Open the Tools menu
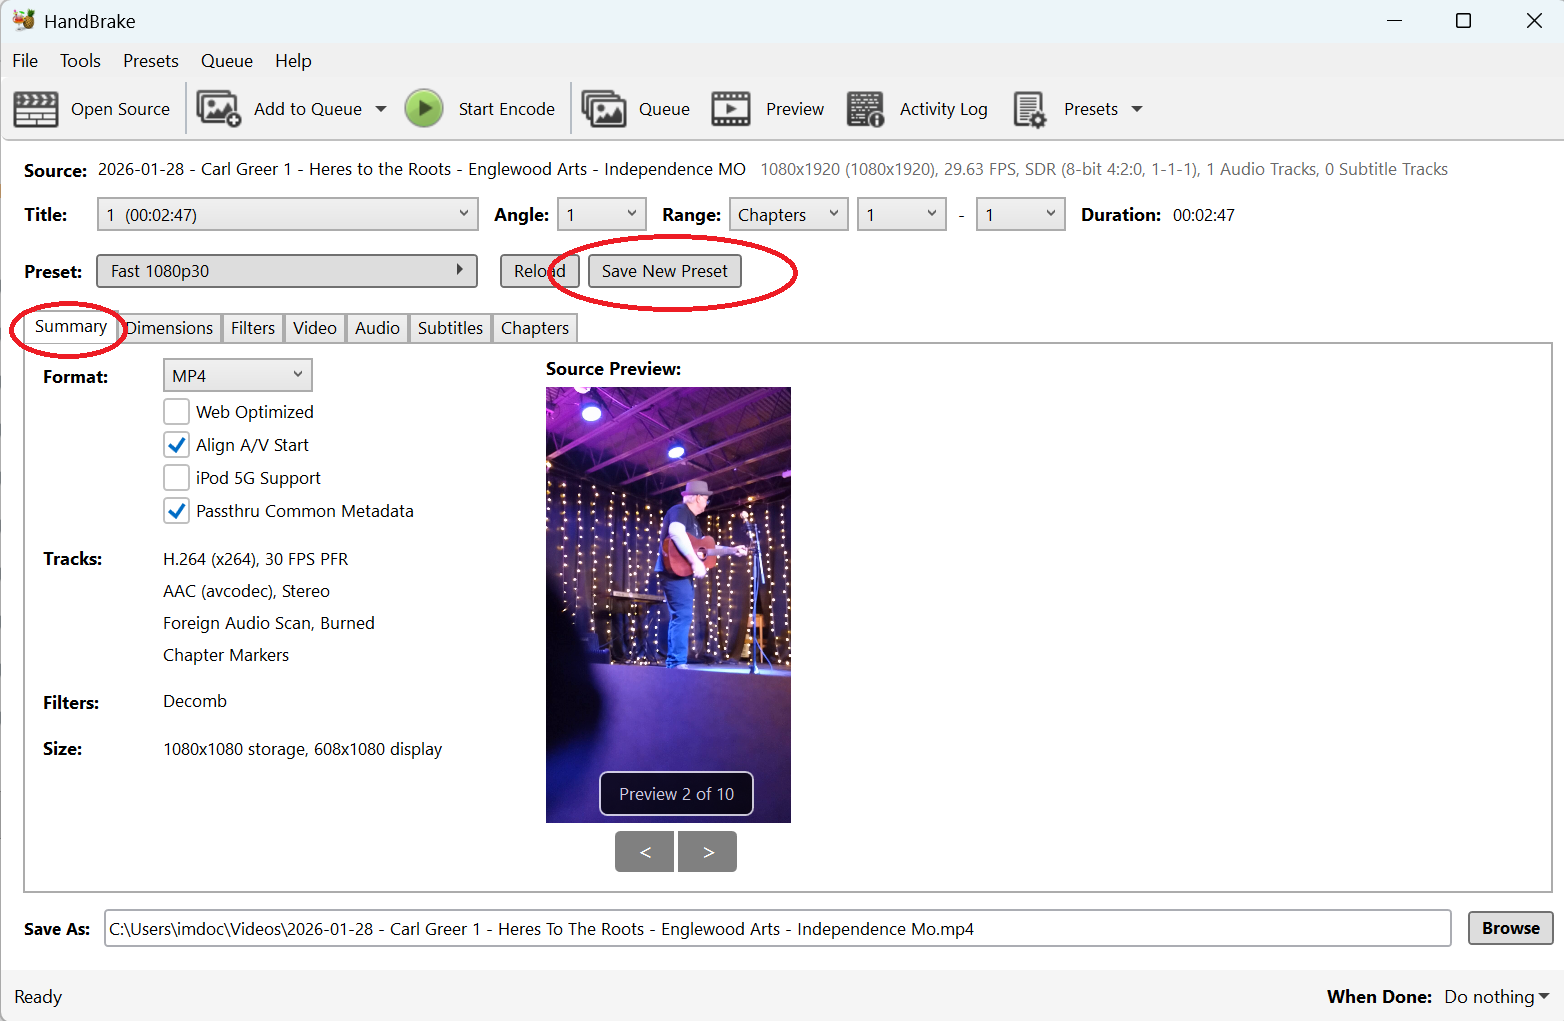Viewport: 1564px width, 1021px height. click(80, 61)
